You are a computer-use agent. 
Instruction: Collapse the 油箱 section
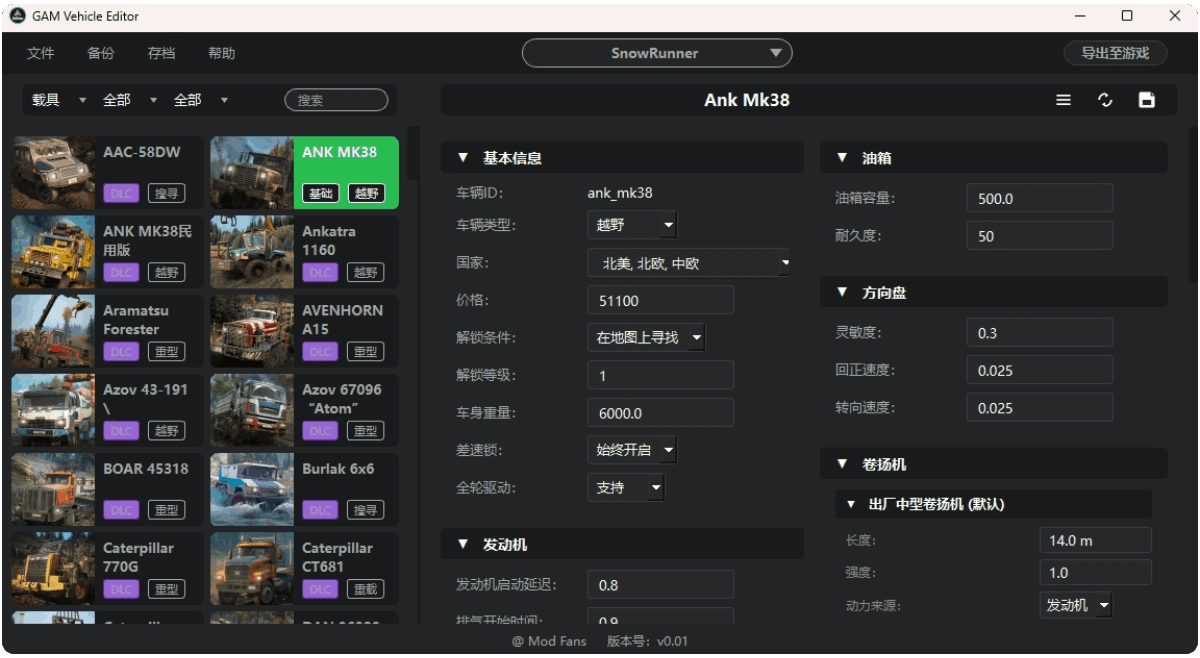coord(841,157)
